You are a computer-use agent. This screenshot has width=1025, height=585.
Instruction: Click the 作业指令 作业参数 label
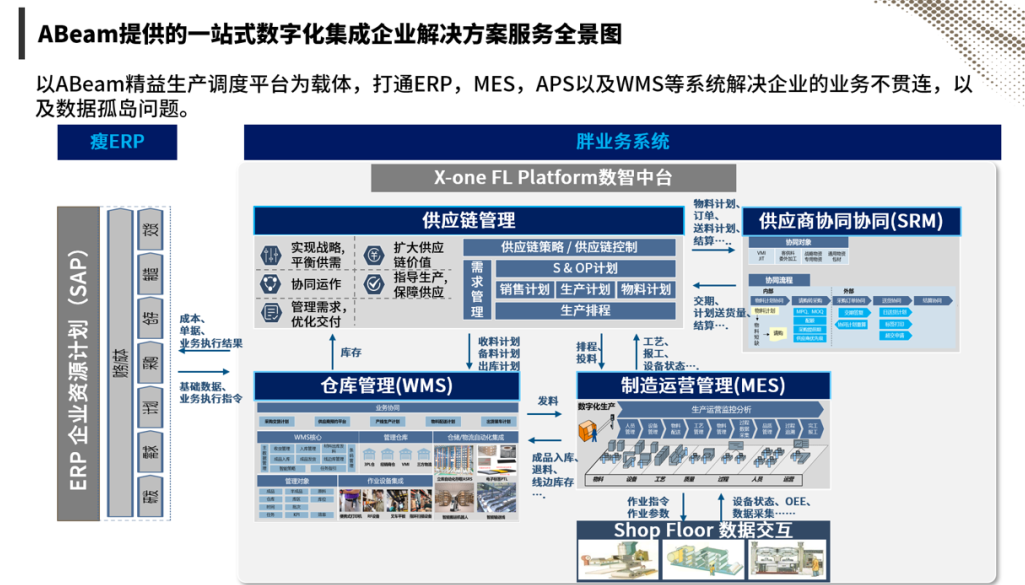point(648,507)
